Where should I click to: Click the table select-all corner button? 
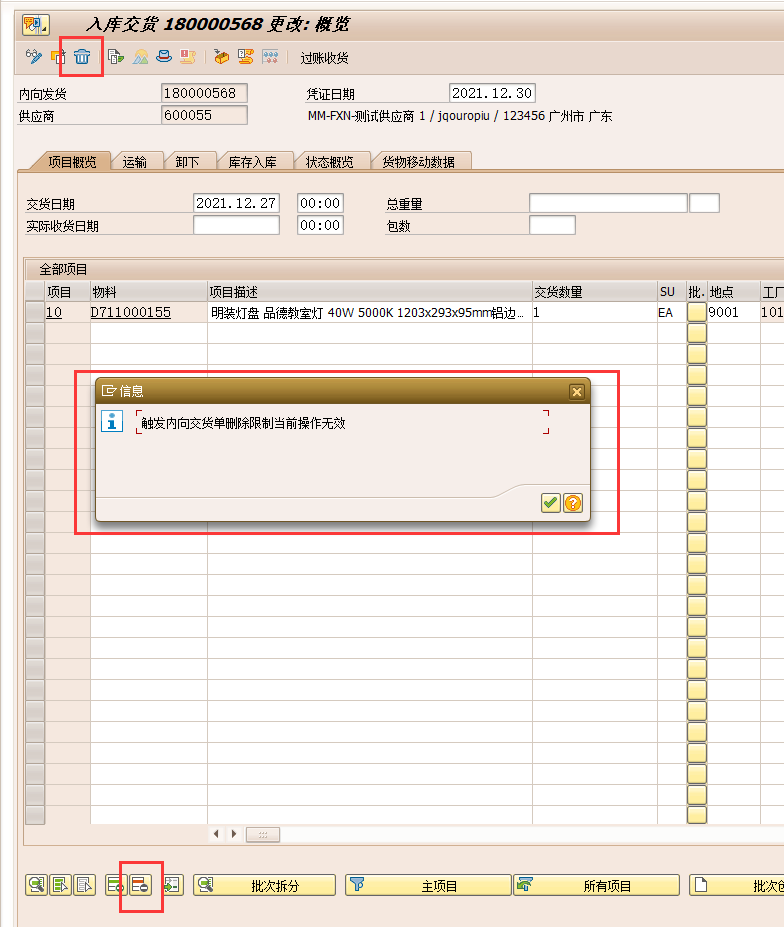(x=35, y=291)
